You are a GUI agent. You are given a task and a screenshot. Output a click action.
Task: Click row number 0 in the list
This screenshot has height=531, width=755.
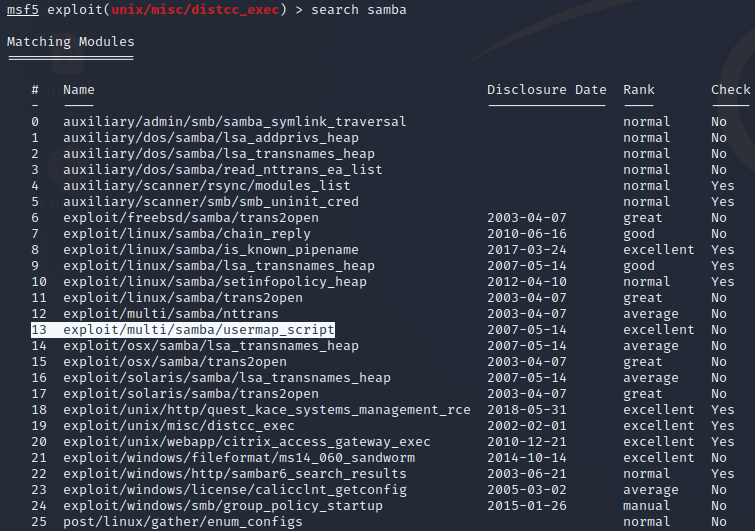[x=35, y=122]
